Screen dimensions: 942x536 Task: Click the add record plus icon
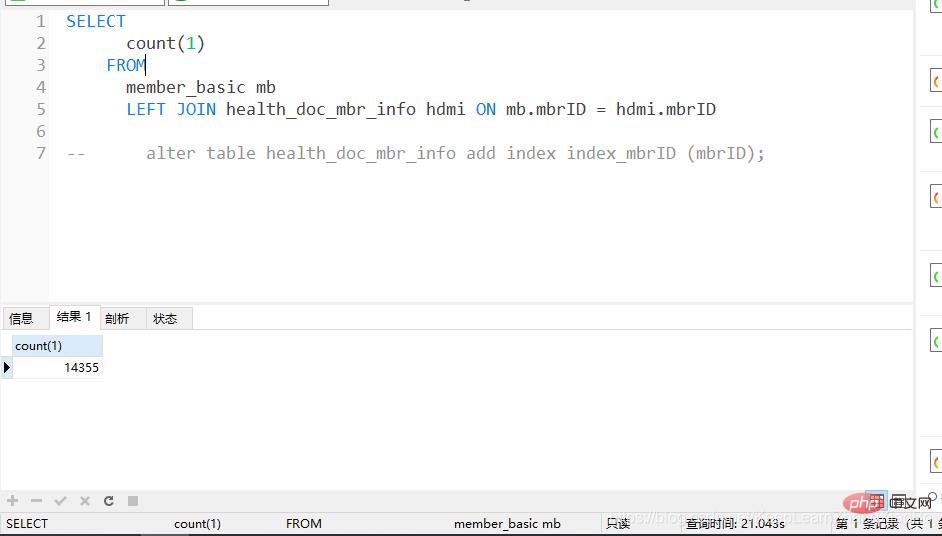tap(13, 501)
